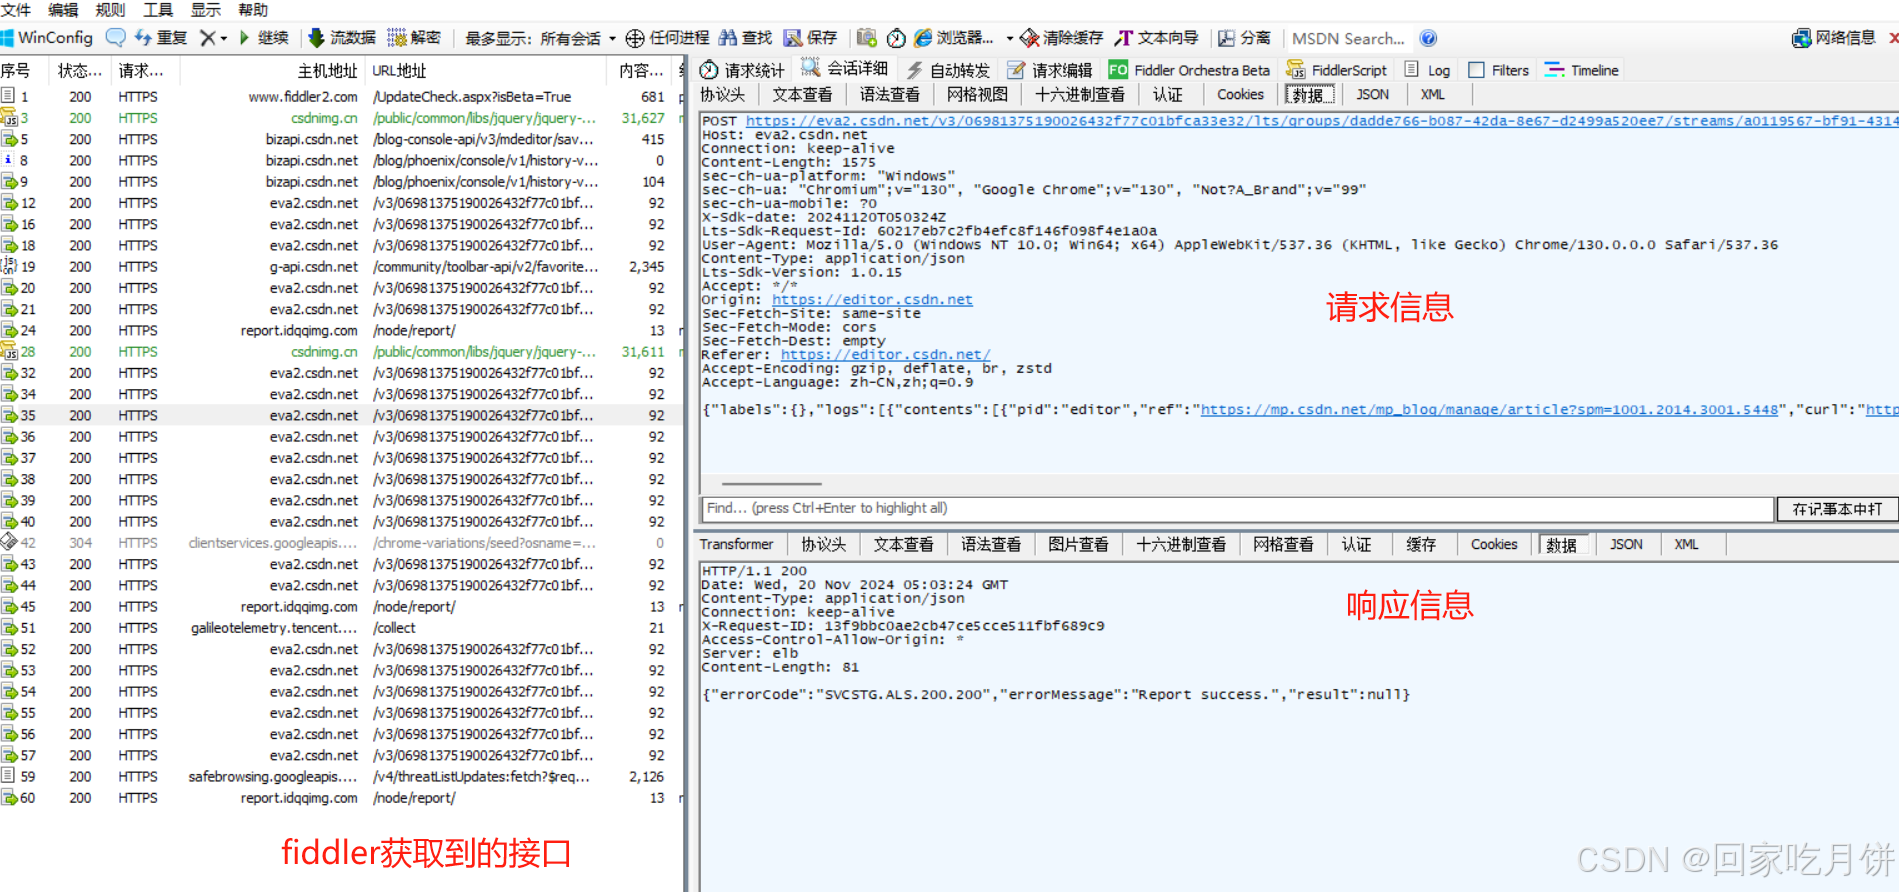The height and width of the screenshot is (892, 1899).
Task: Select request inspector JSON tab
Action: [1372, 95]
